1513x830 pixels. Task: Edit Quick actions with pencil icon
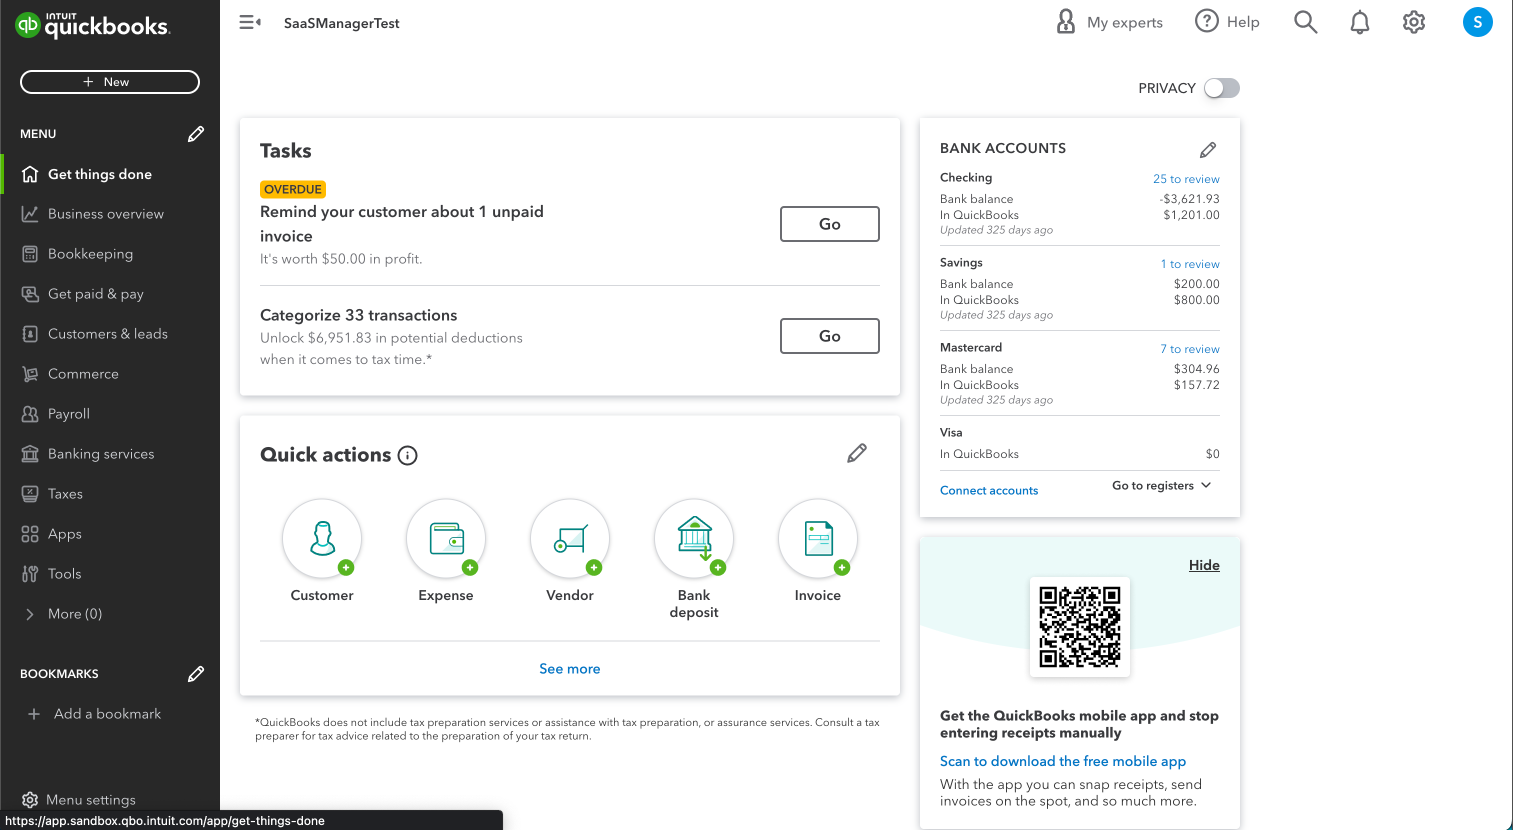click(x=857, y=454)
